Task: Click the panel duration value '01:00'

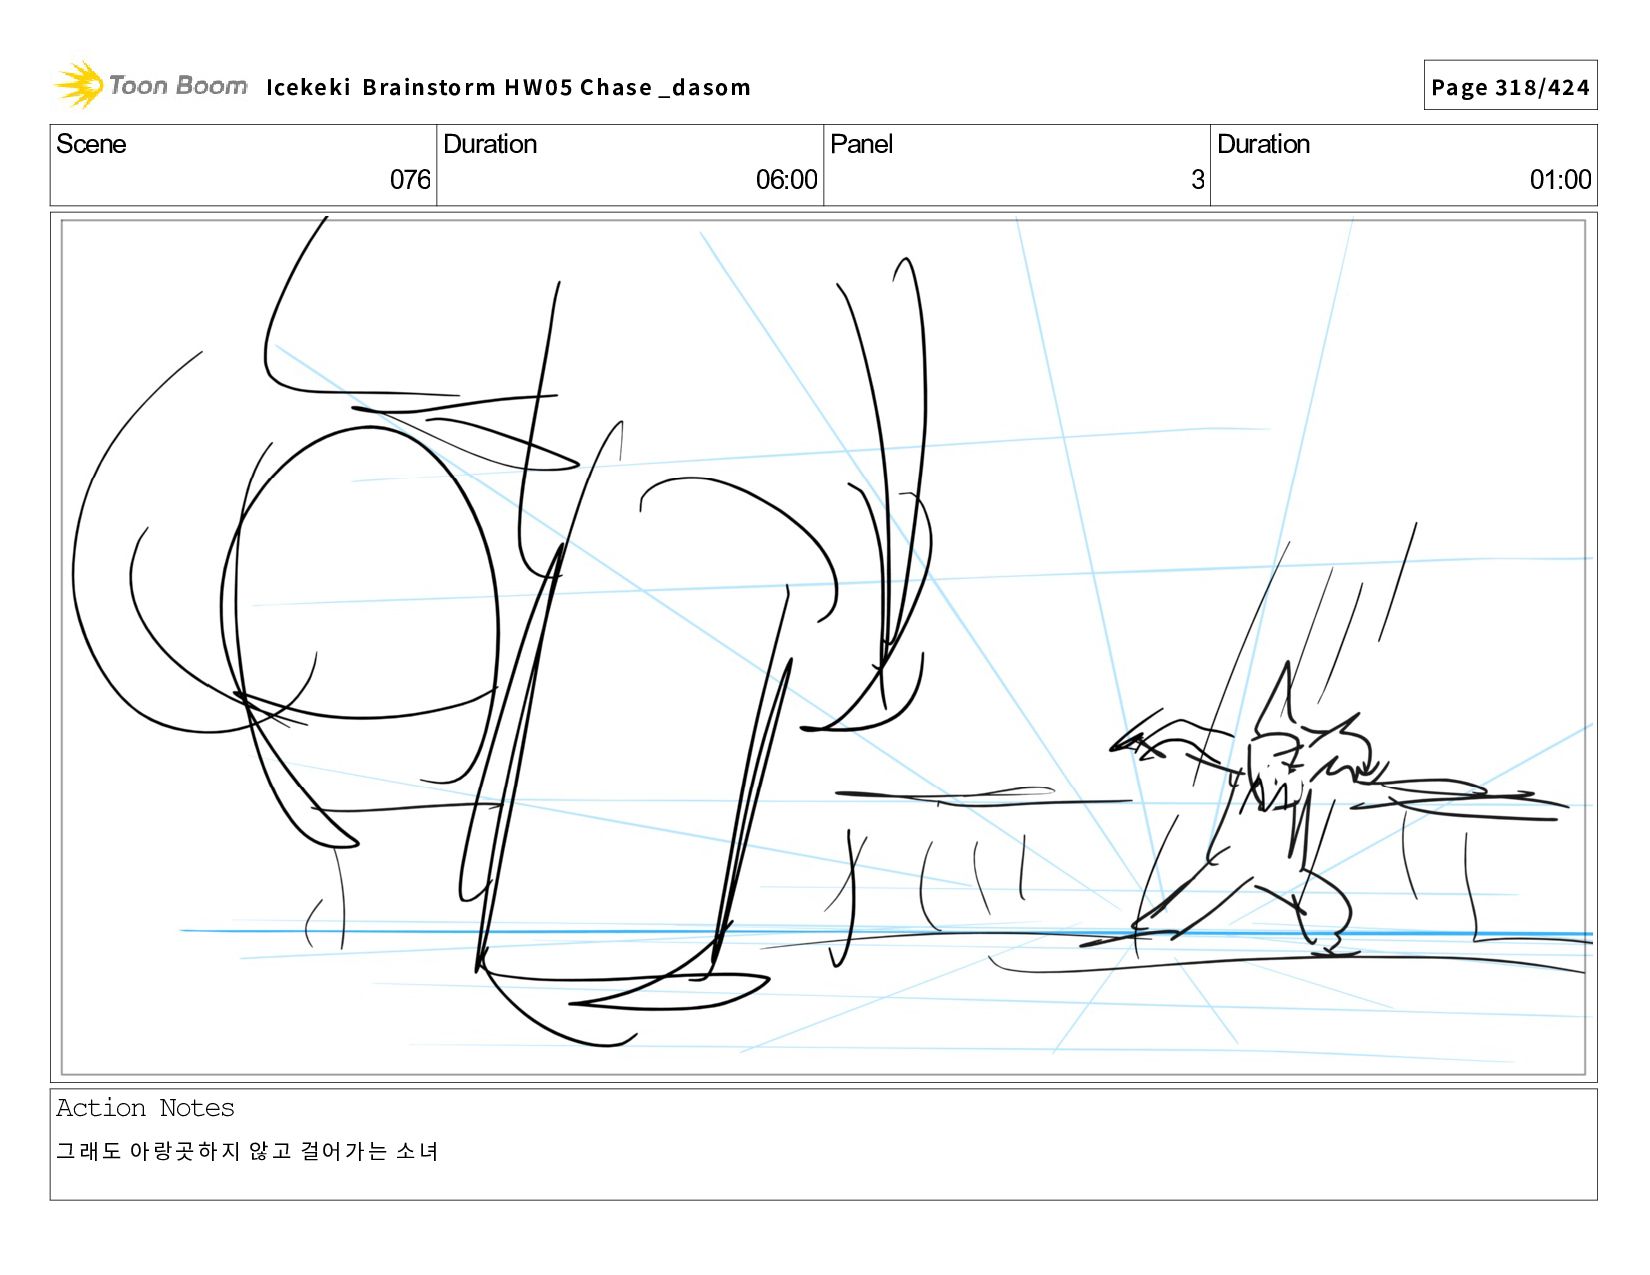Action: tap(1560, 180)
